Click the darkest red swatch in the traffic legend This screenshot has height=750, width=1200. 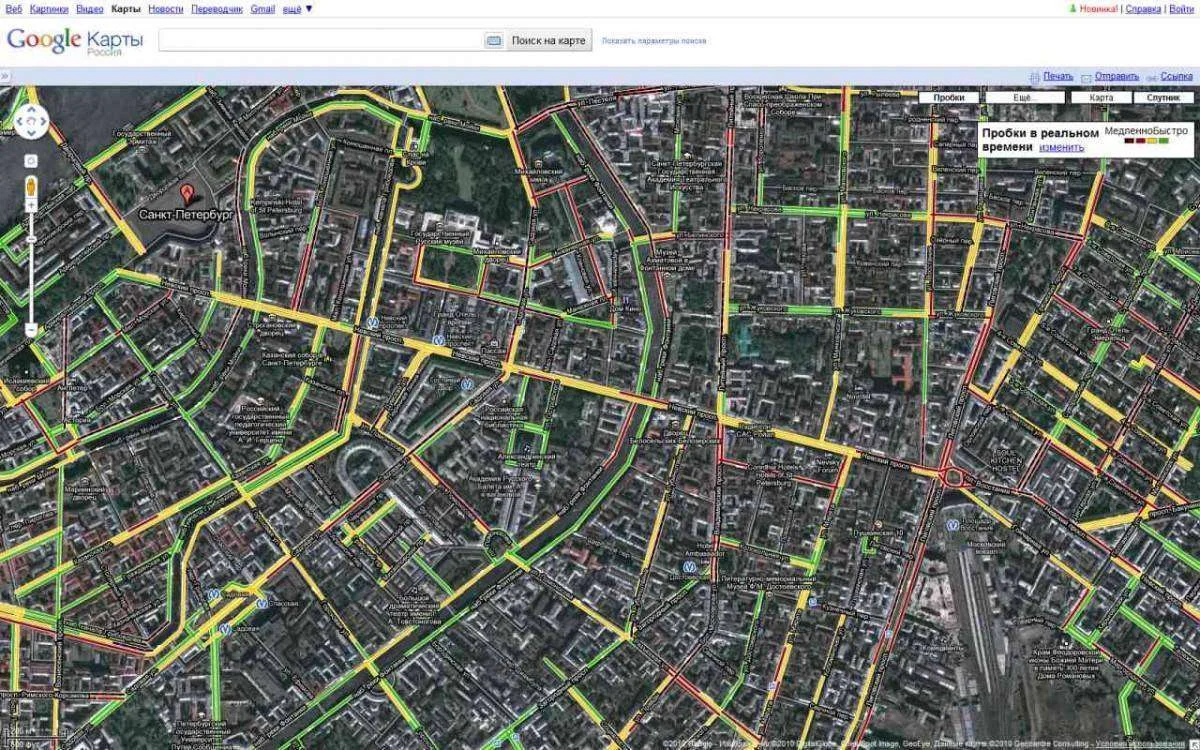click(1129, 141)
